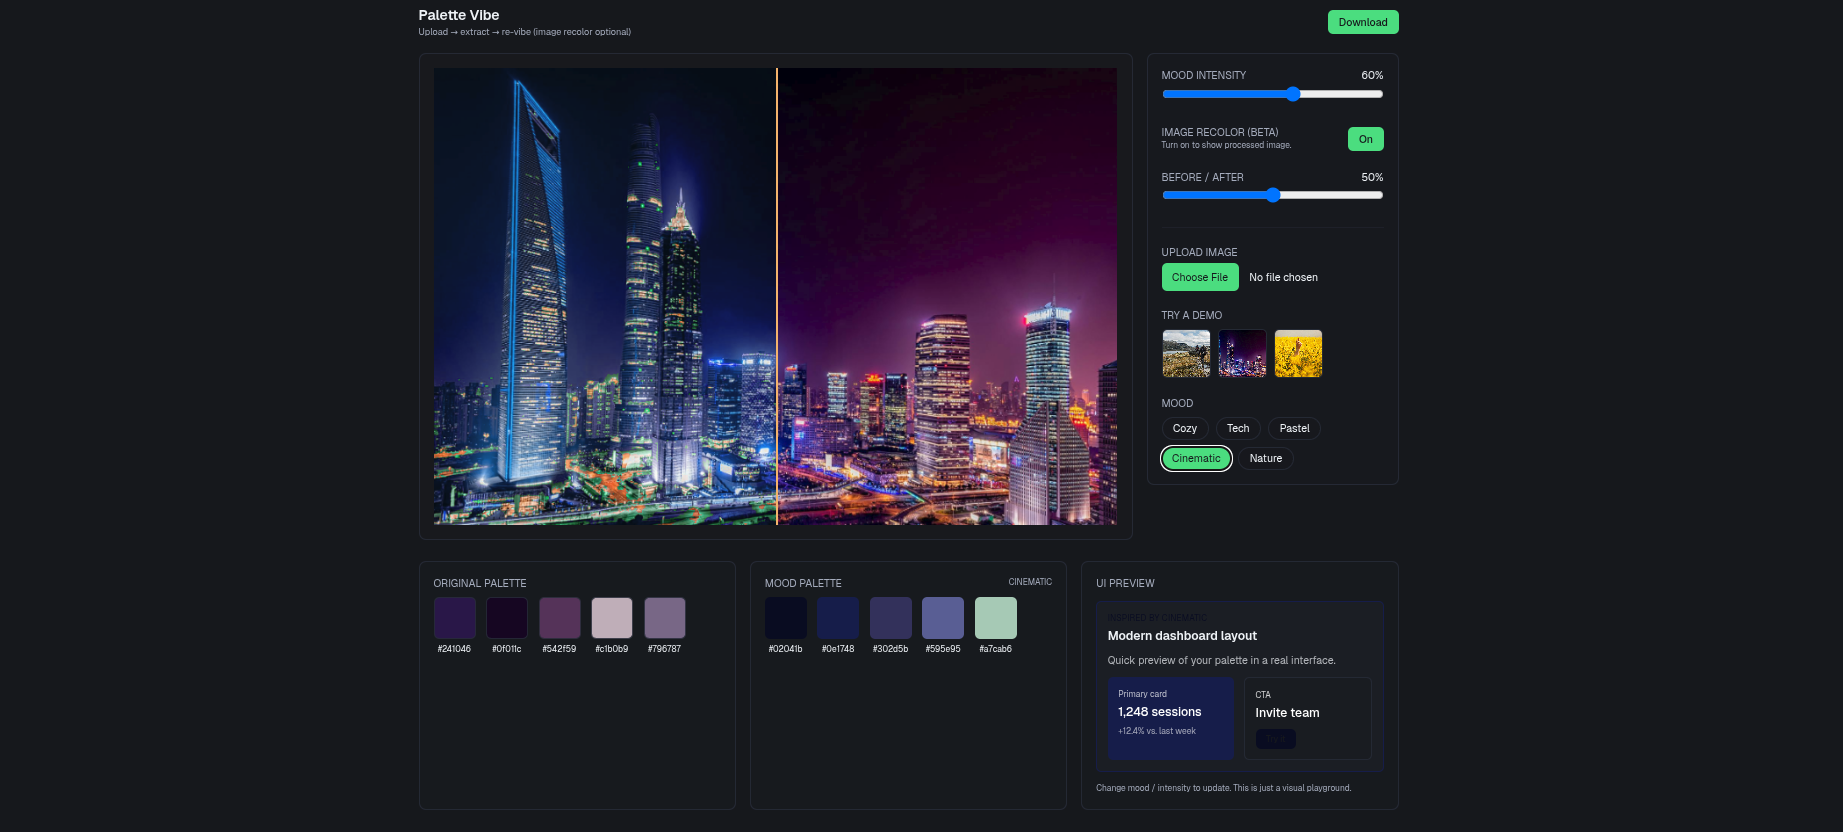
Task: Click mood swatch #02041b
Action: [x=786, y=618]
